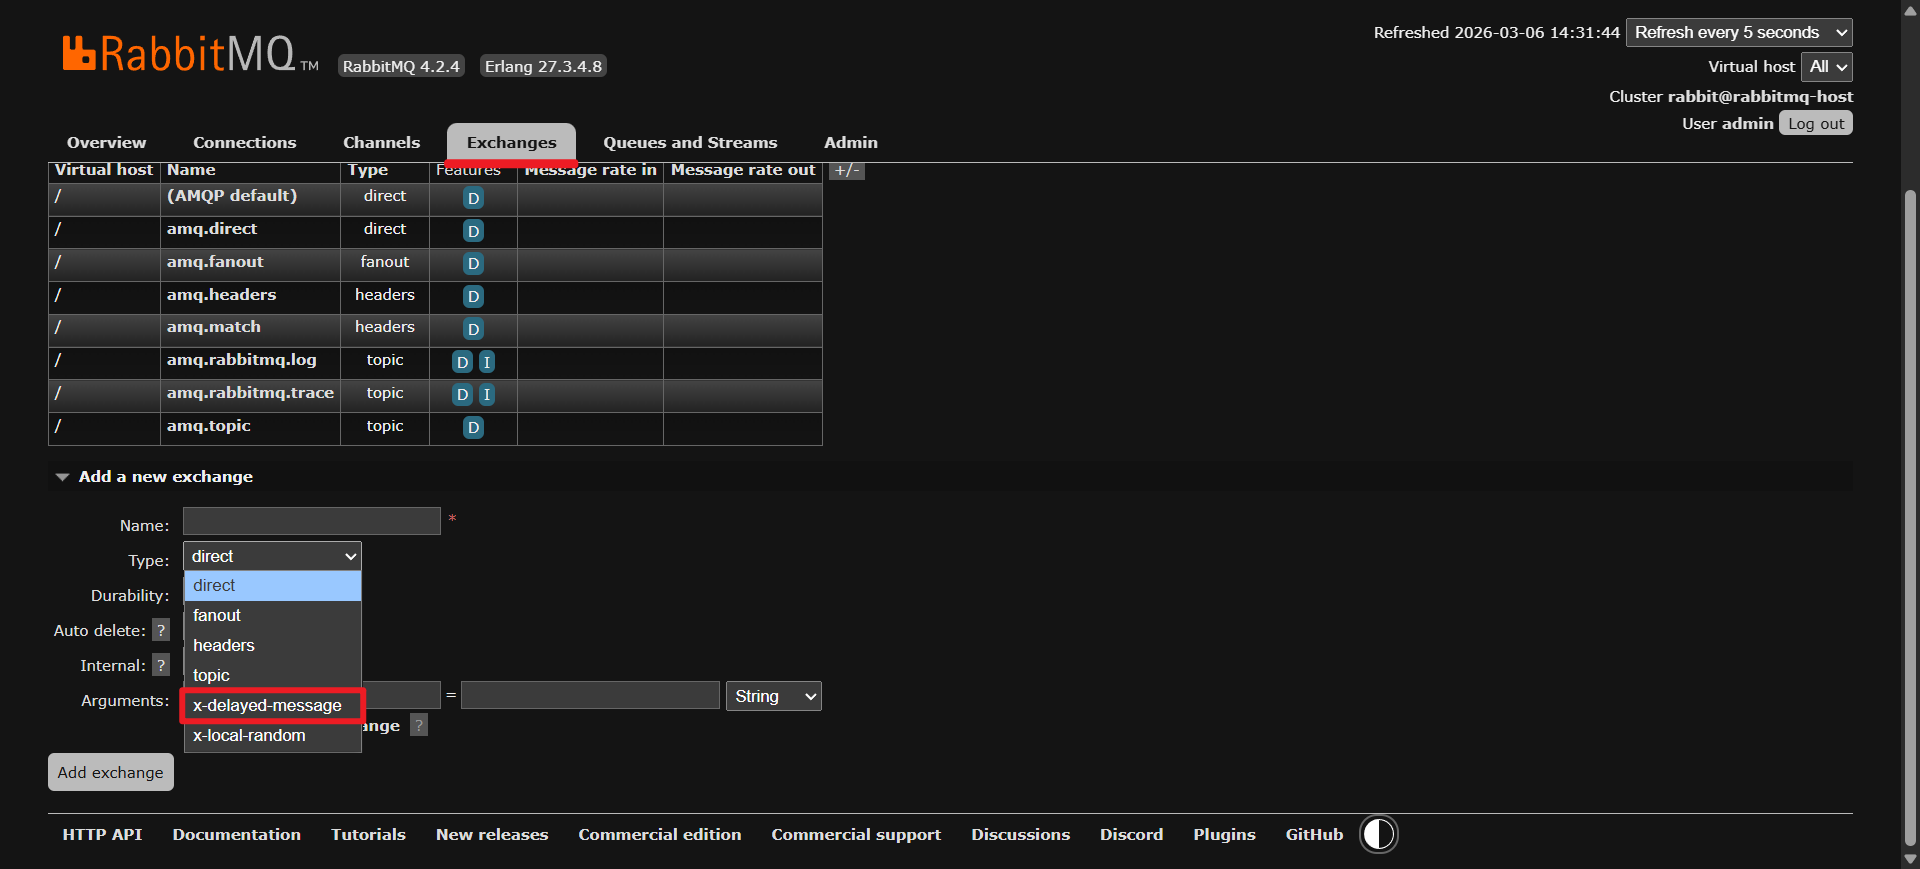Choose the fanout exchange type option

[x=217, y=616]
